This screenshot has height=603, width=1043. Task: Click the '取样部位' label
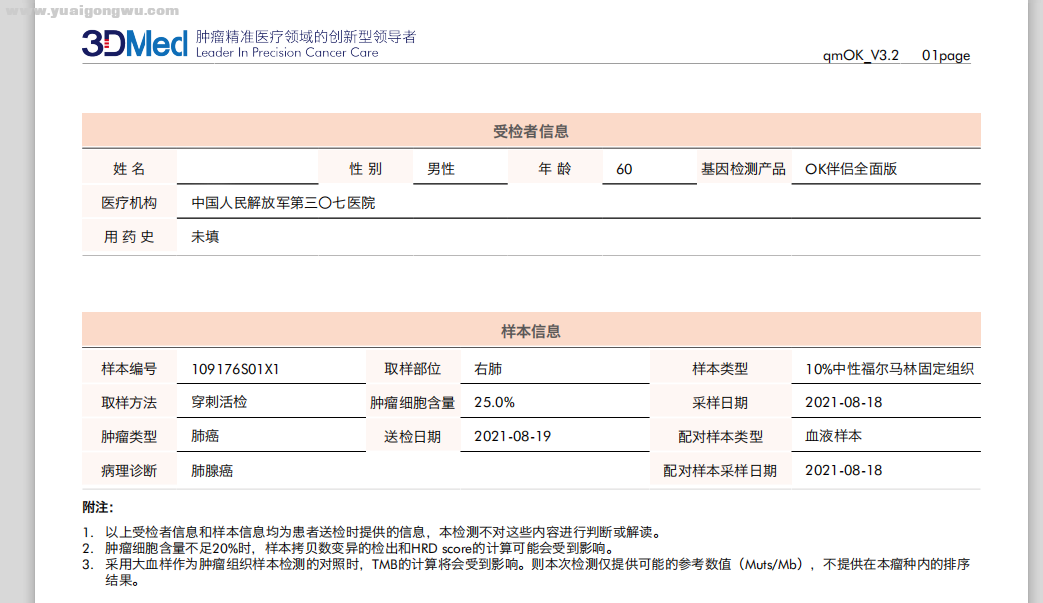(412, 369)
